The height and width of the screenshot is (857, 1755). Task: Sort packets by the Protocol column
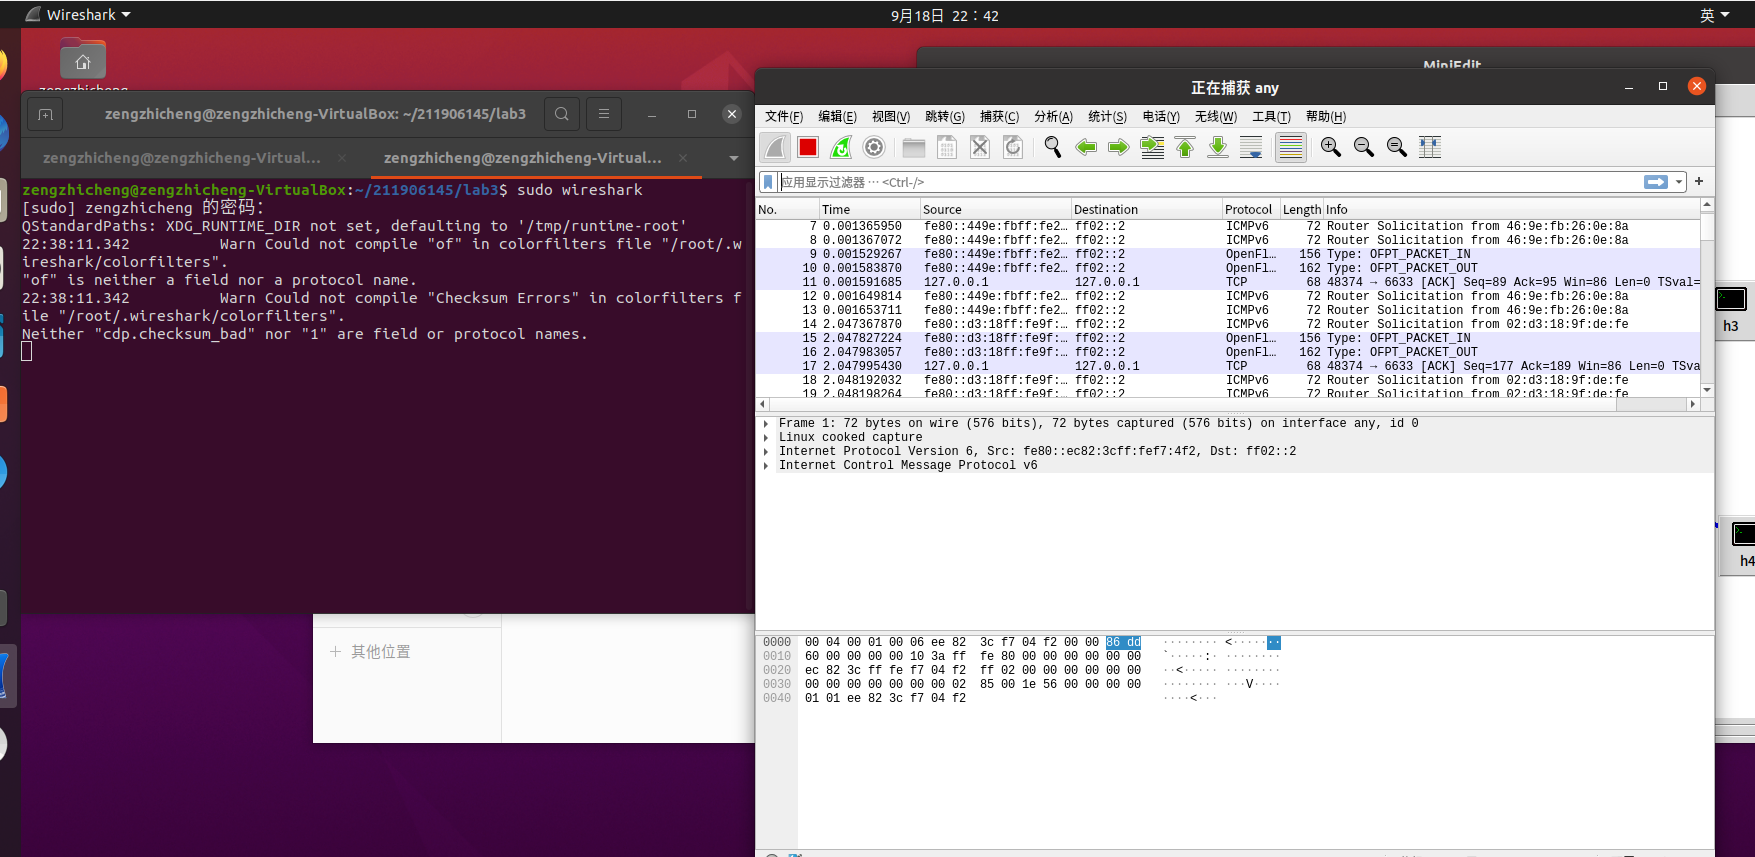coord(1251,209)
